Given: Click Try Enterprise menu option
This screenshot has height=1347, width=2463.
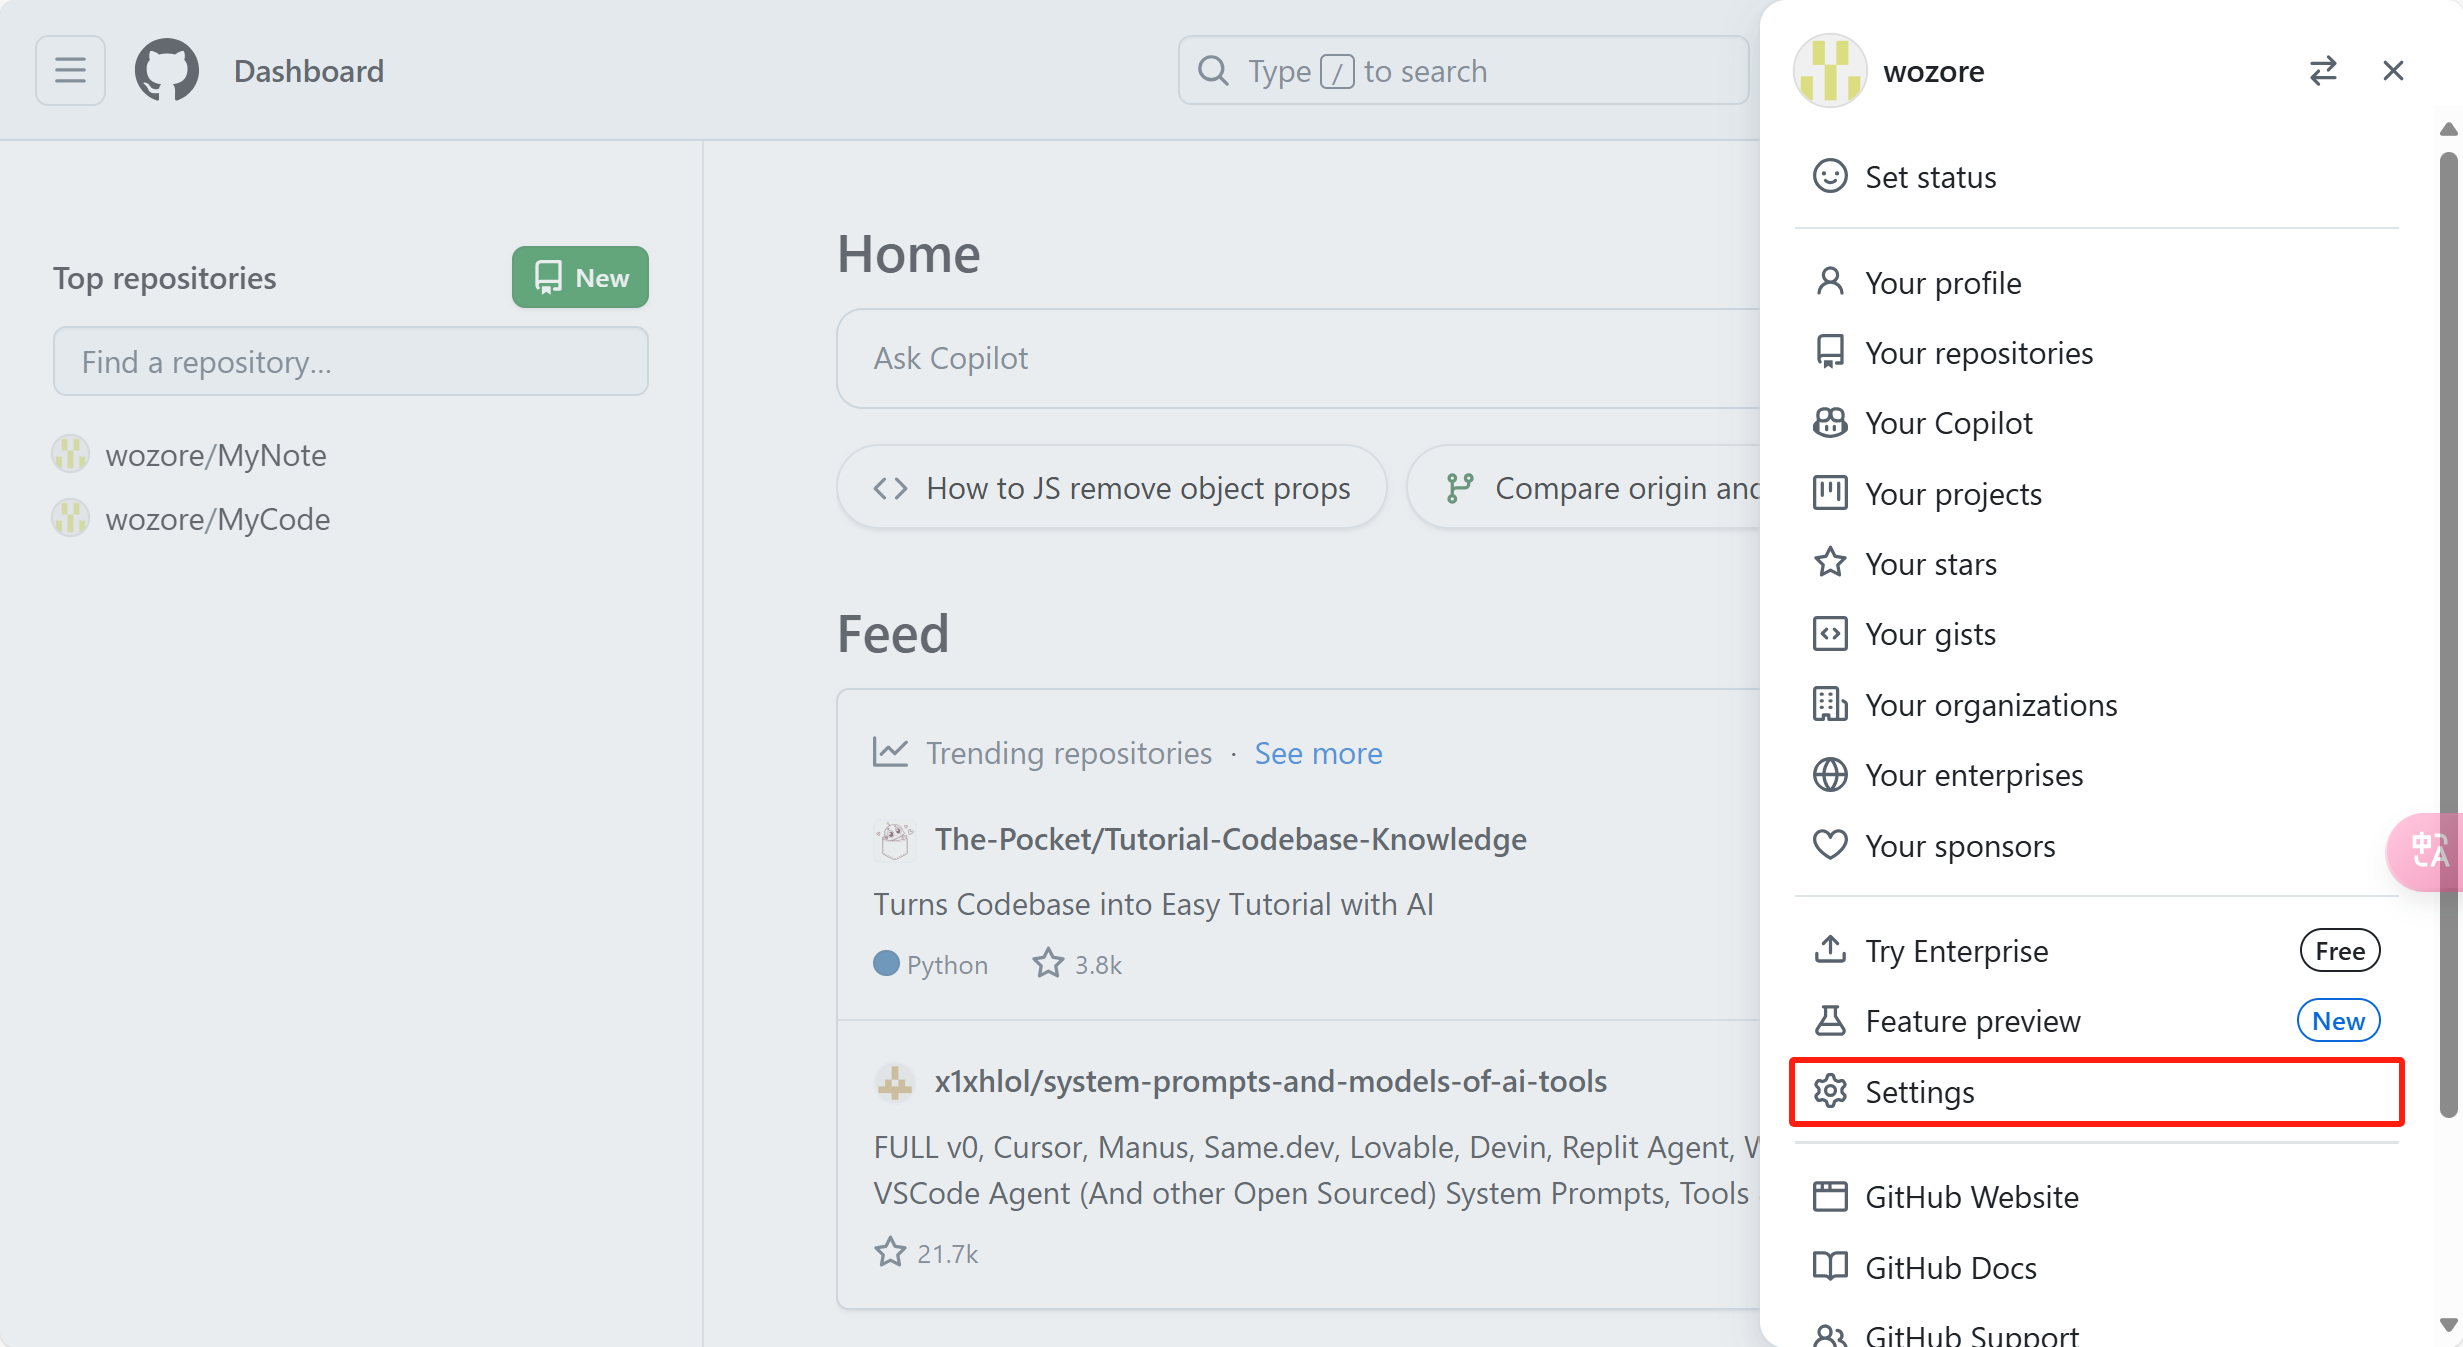Looking at the screenshot, I should point(1956,951).
